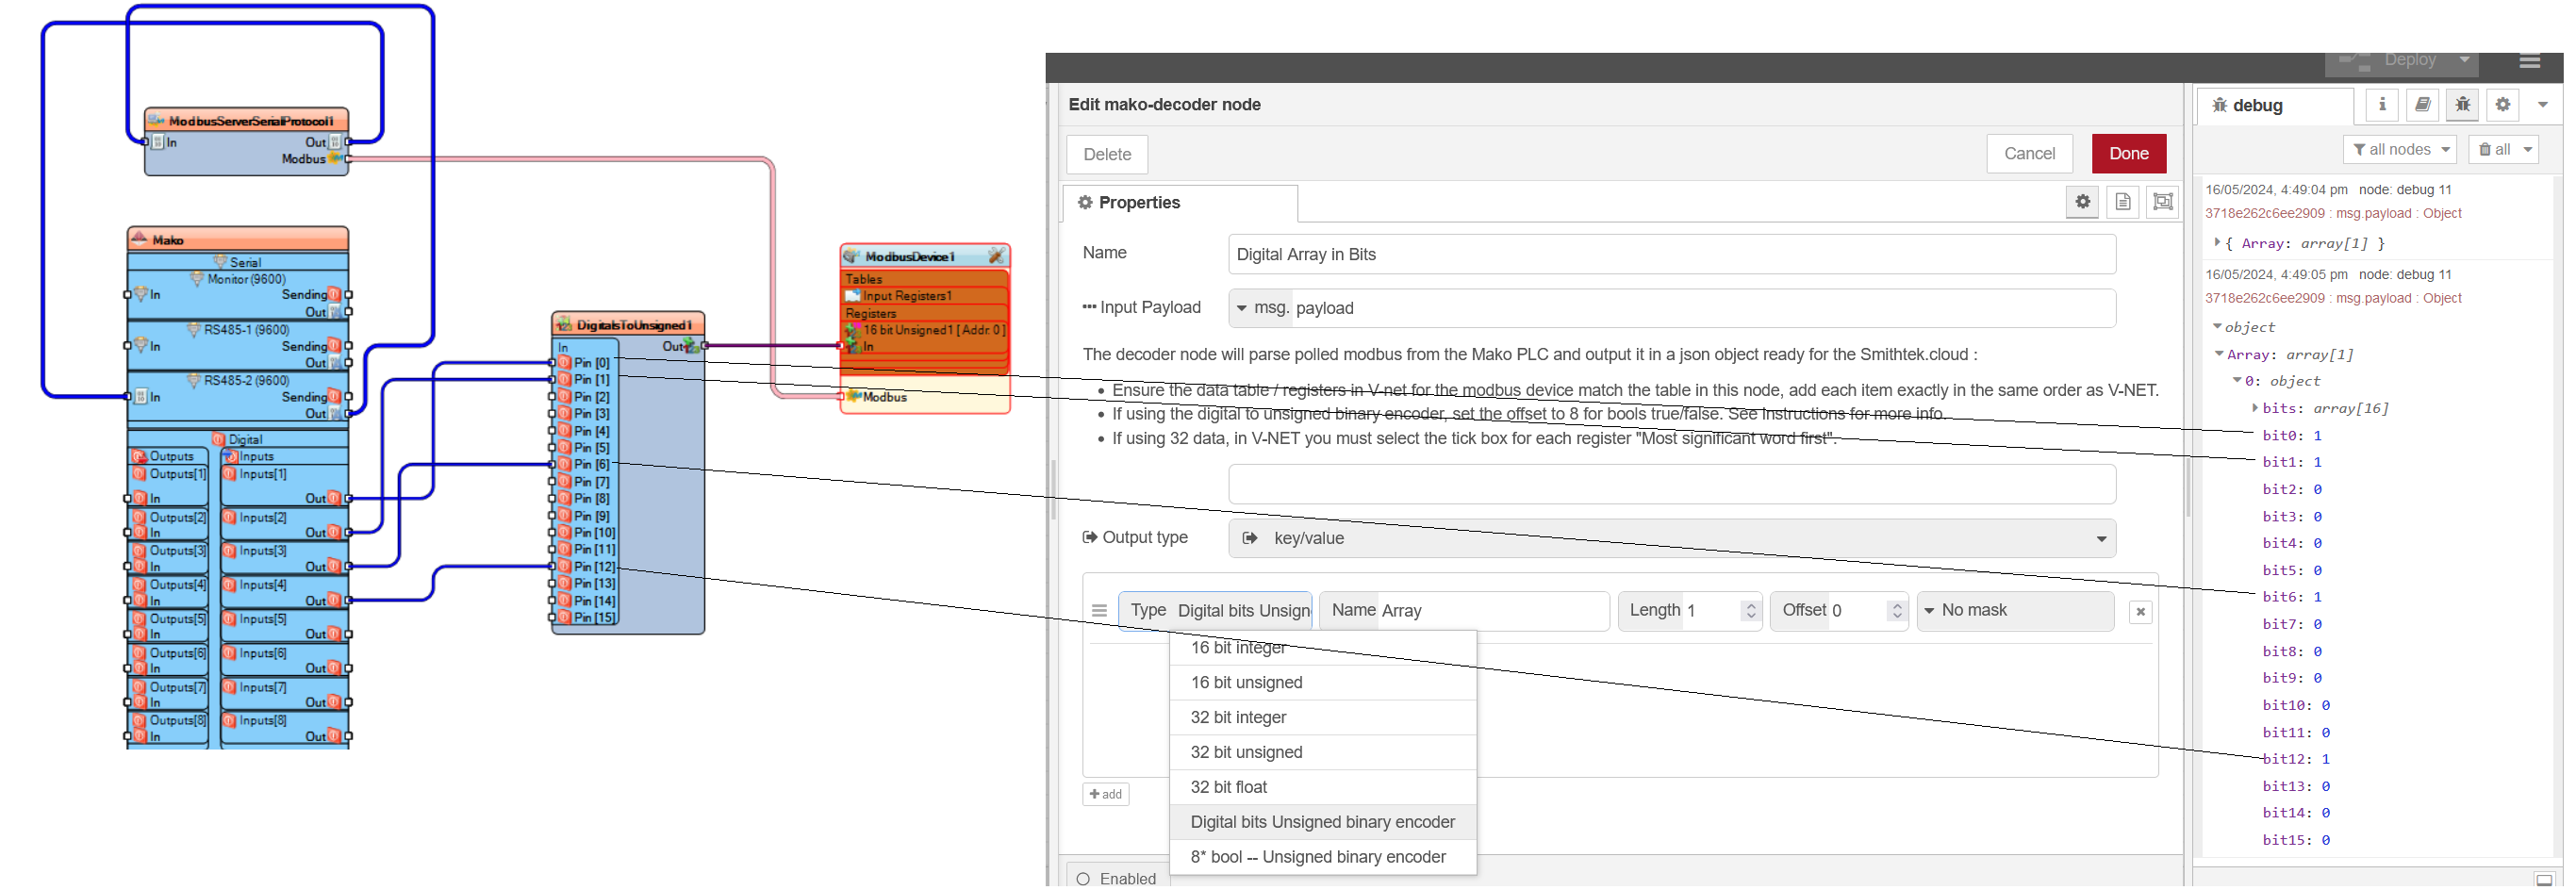Image resolution: width=2576 pixels, height=890 pixels.
Task: Switch to the debug sidebar tab
Action: [2274, 106]
